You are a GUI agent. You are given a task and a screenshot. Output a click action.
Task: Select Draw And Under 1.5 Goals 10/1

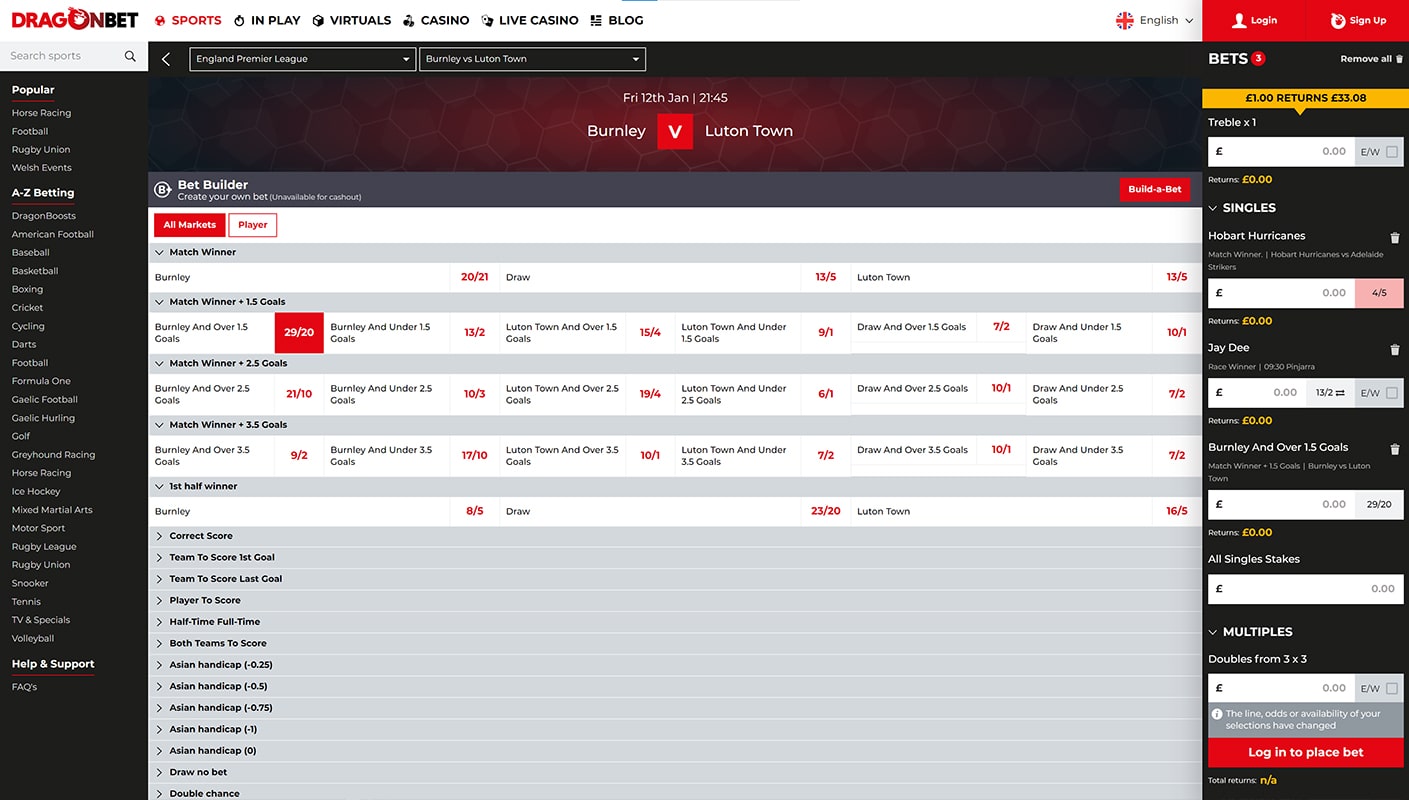(x=1177, y=333)
